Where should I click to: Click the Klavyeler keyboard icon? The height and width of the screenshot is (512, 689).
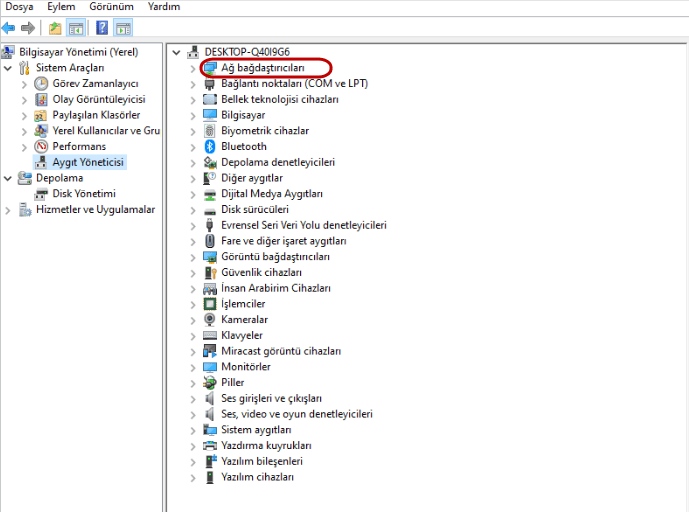(210, 335)
